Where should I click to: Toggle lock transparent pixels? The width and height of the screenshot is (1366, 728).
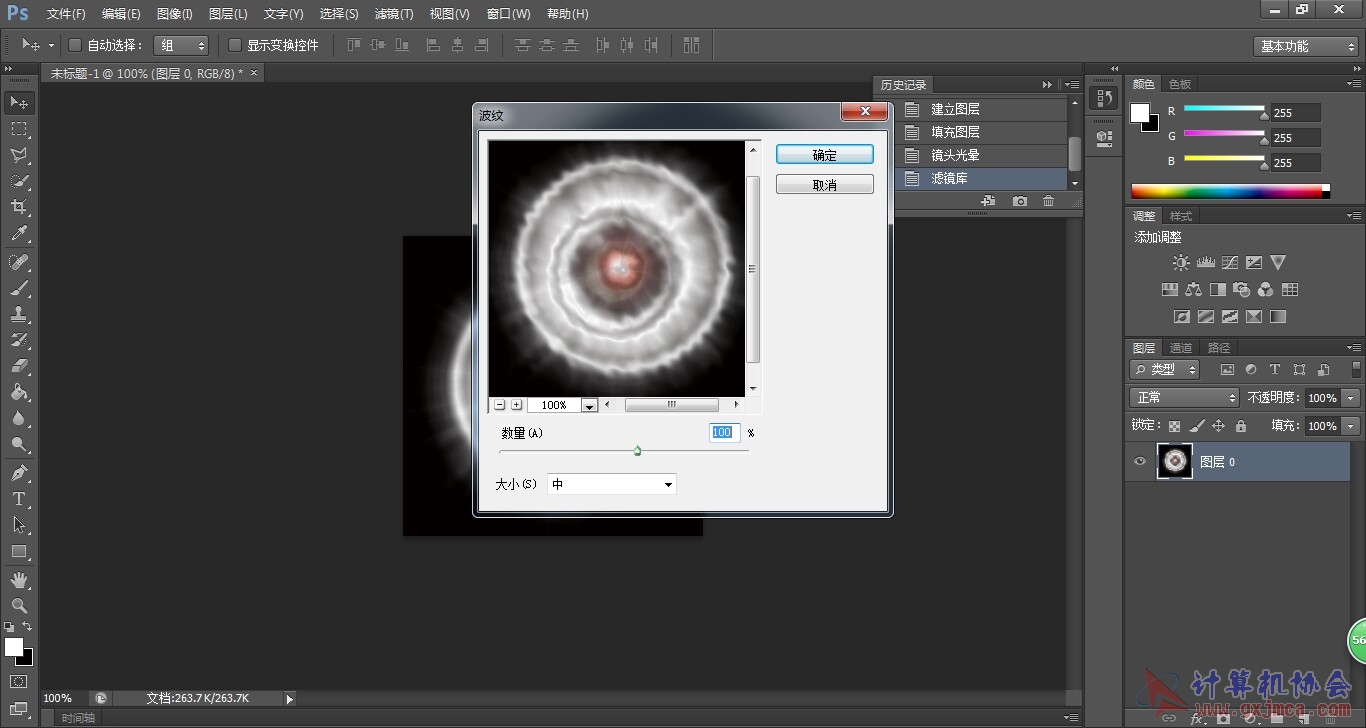1175,426
